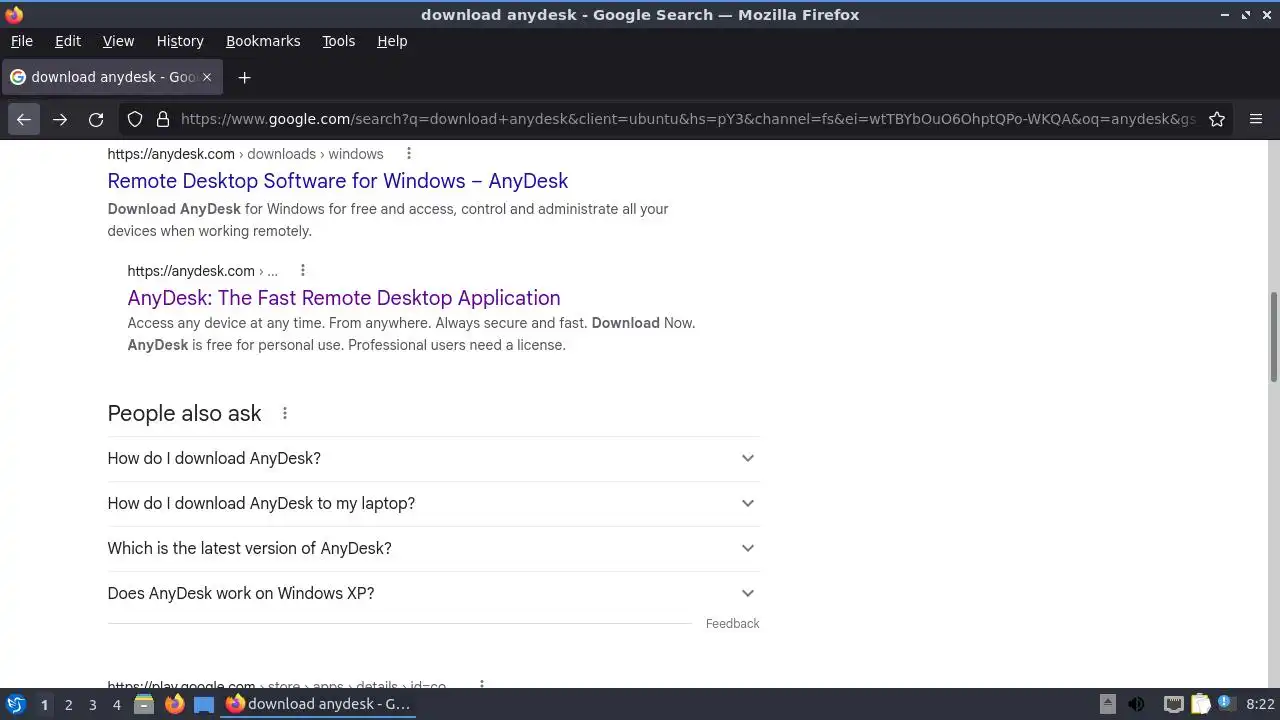The height and width of the screenshot is (720, 1280).
Task: Open the clipboard tray icon
Action: tap(1200, 704)
